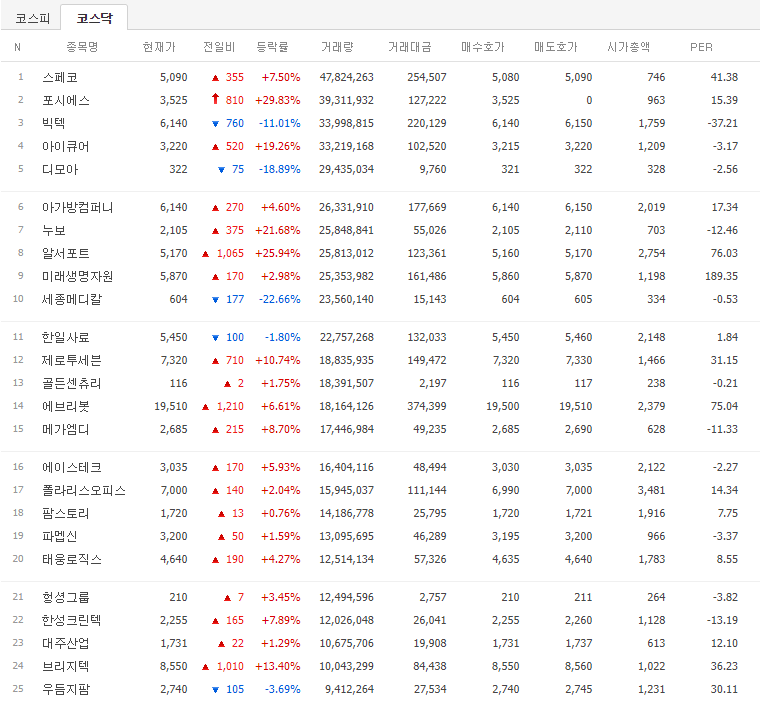
Task: Click 빅텍 PER value -37.21
Action: click(723, 123)
